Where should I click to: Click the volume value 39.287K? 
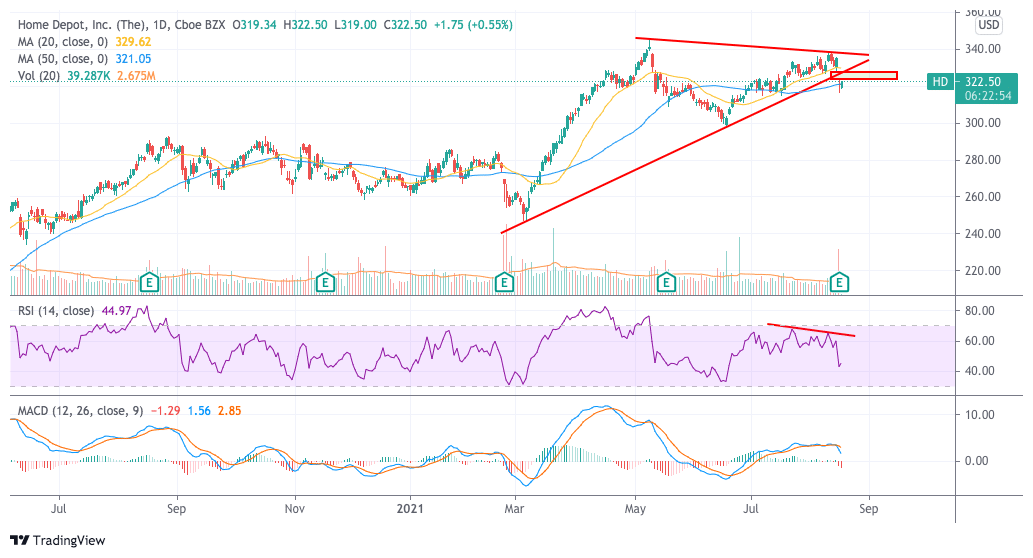[x=89, y=76]
